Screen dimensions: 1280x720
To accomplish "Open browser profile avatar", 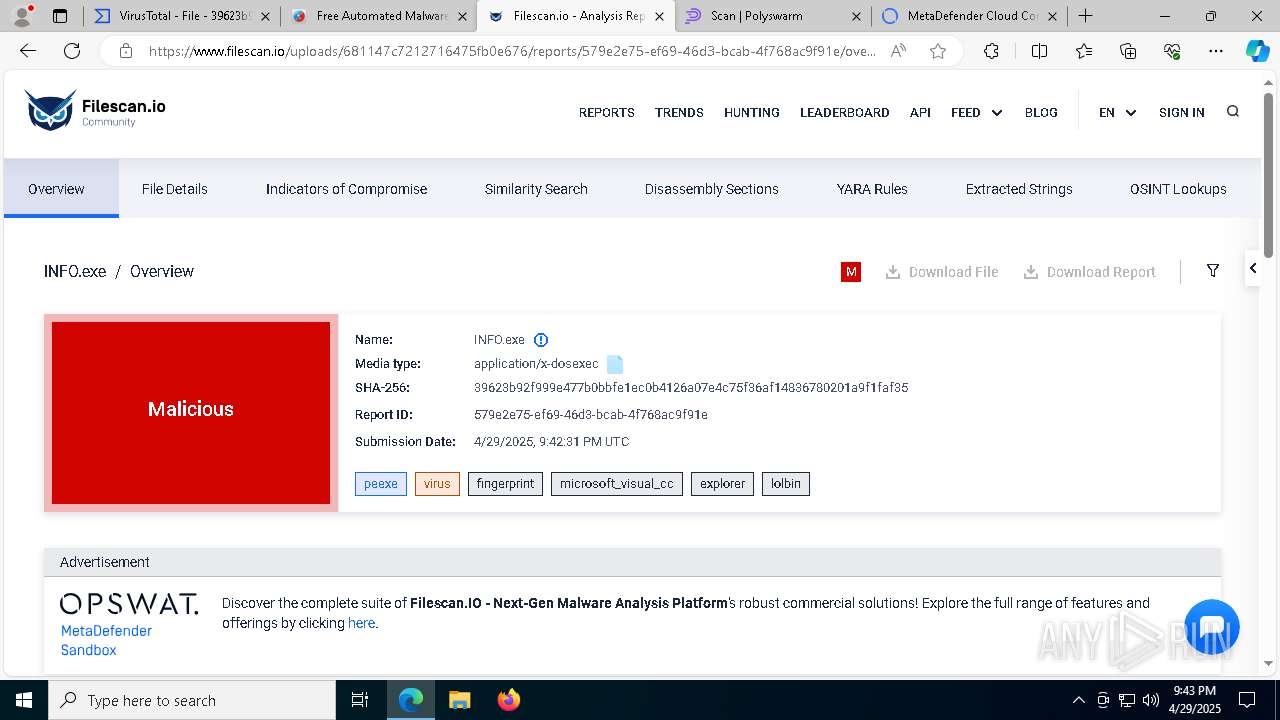I will (22, 16).
